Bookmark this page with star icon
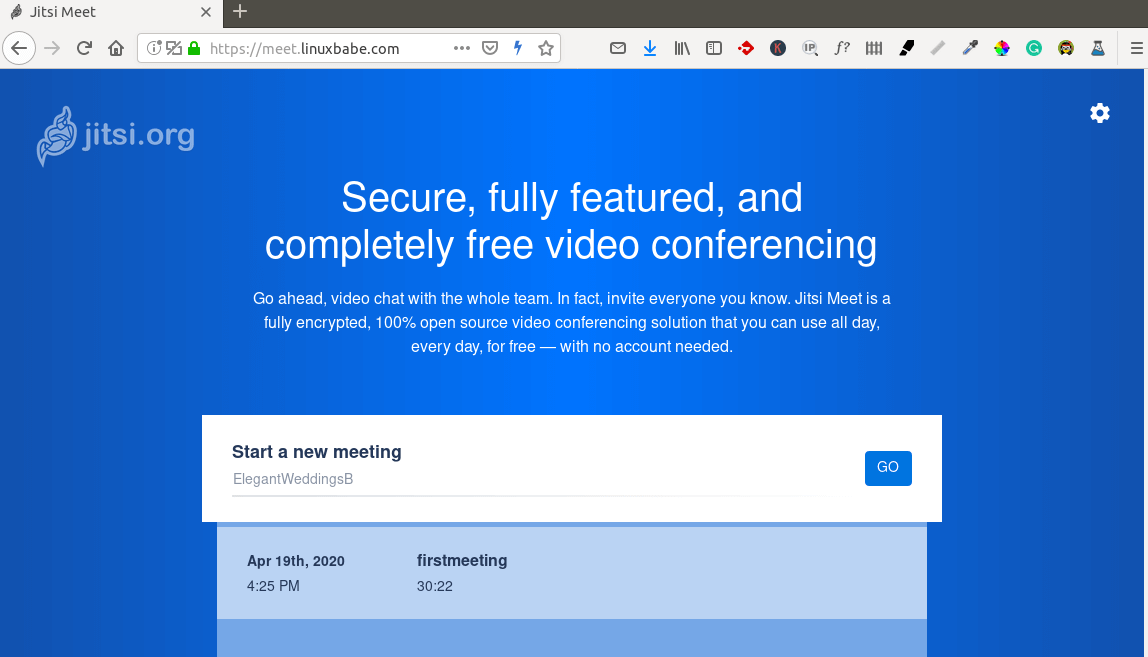 pyautogui.click(x=546, y=48)
